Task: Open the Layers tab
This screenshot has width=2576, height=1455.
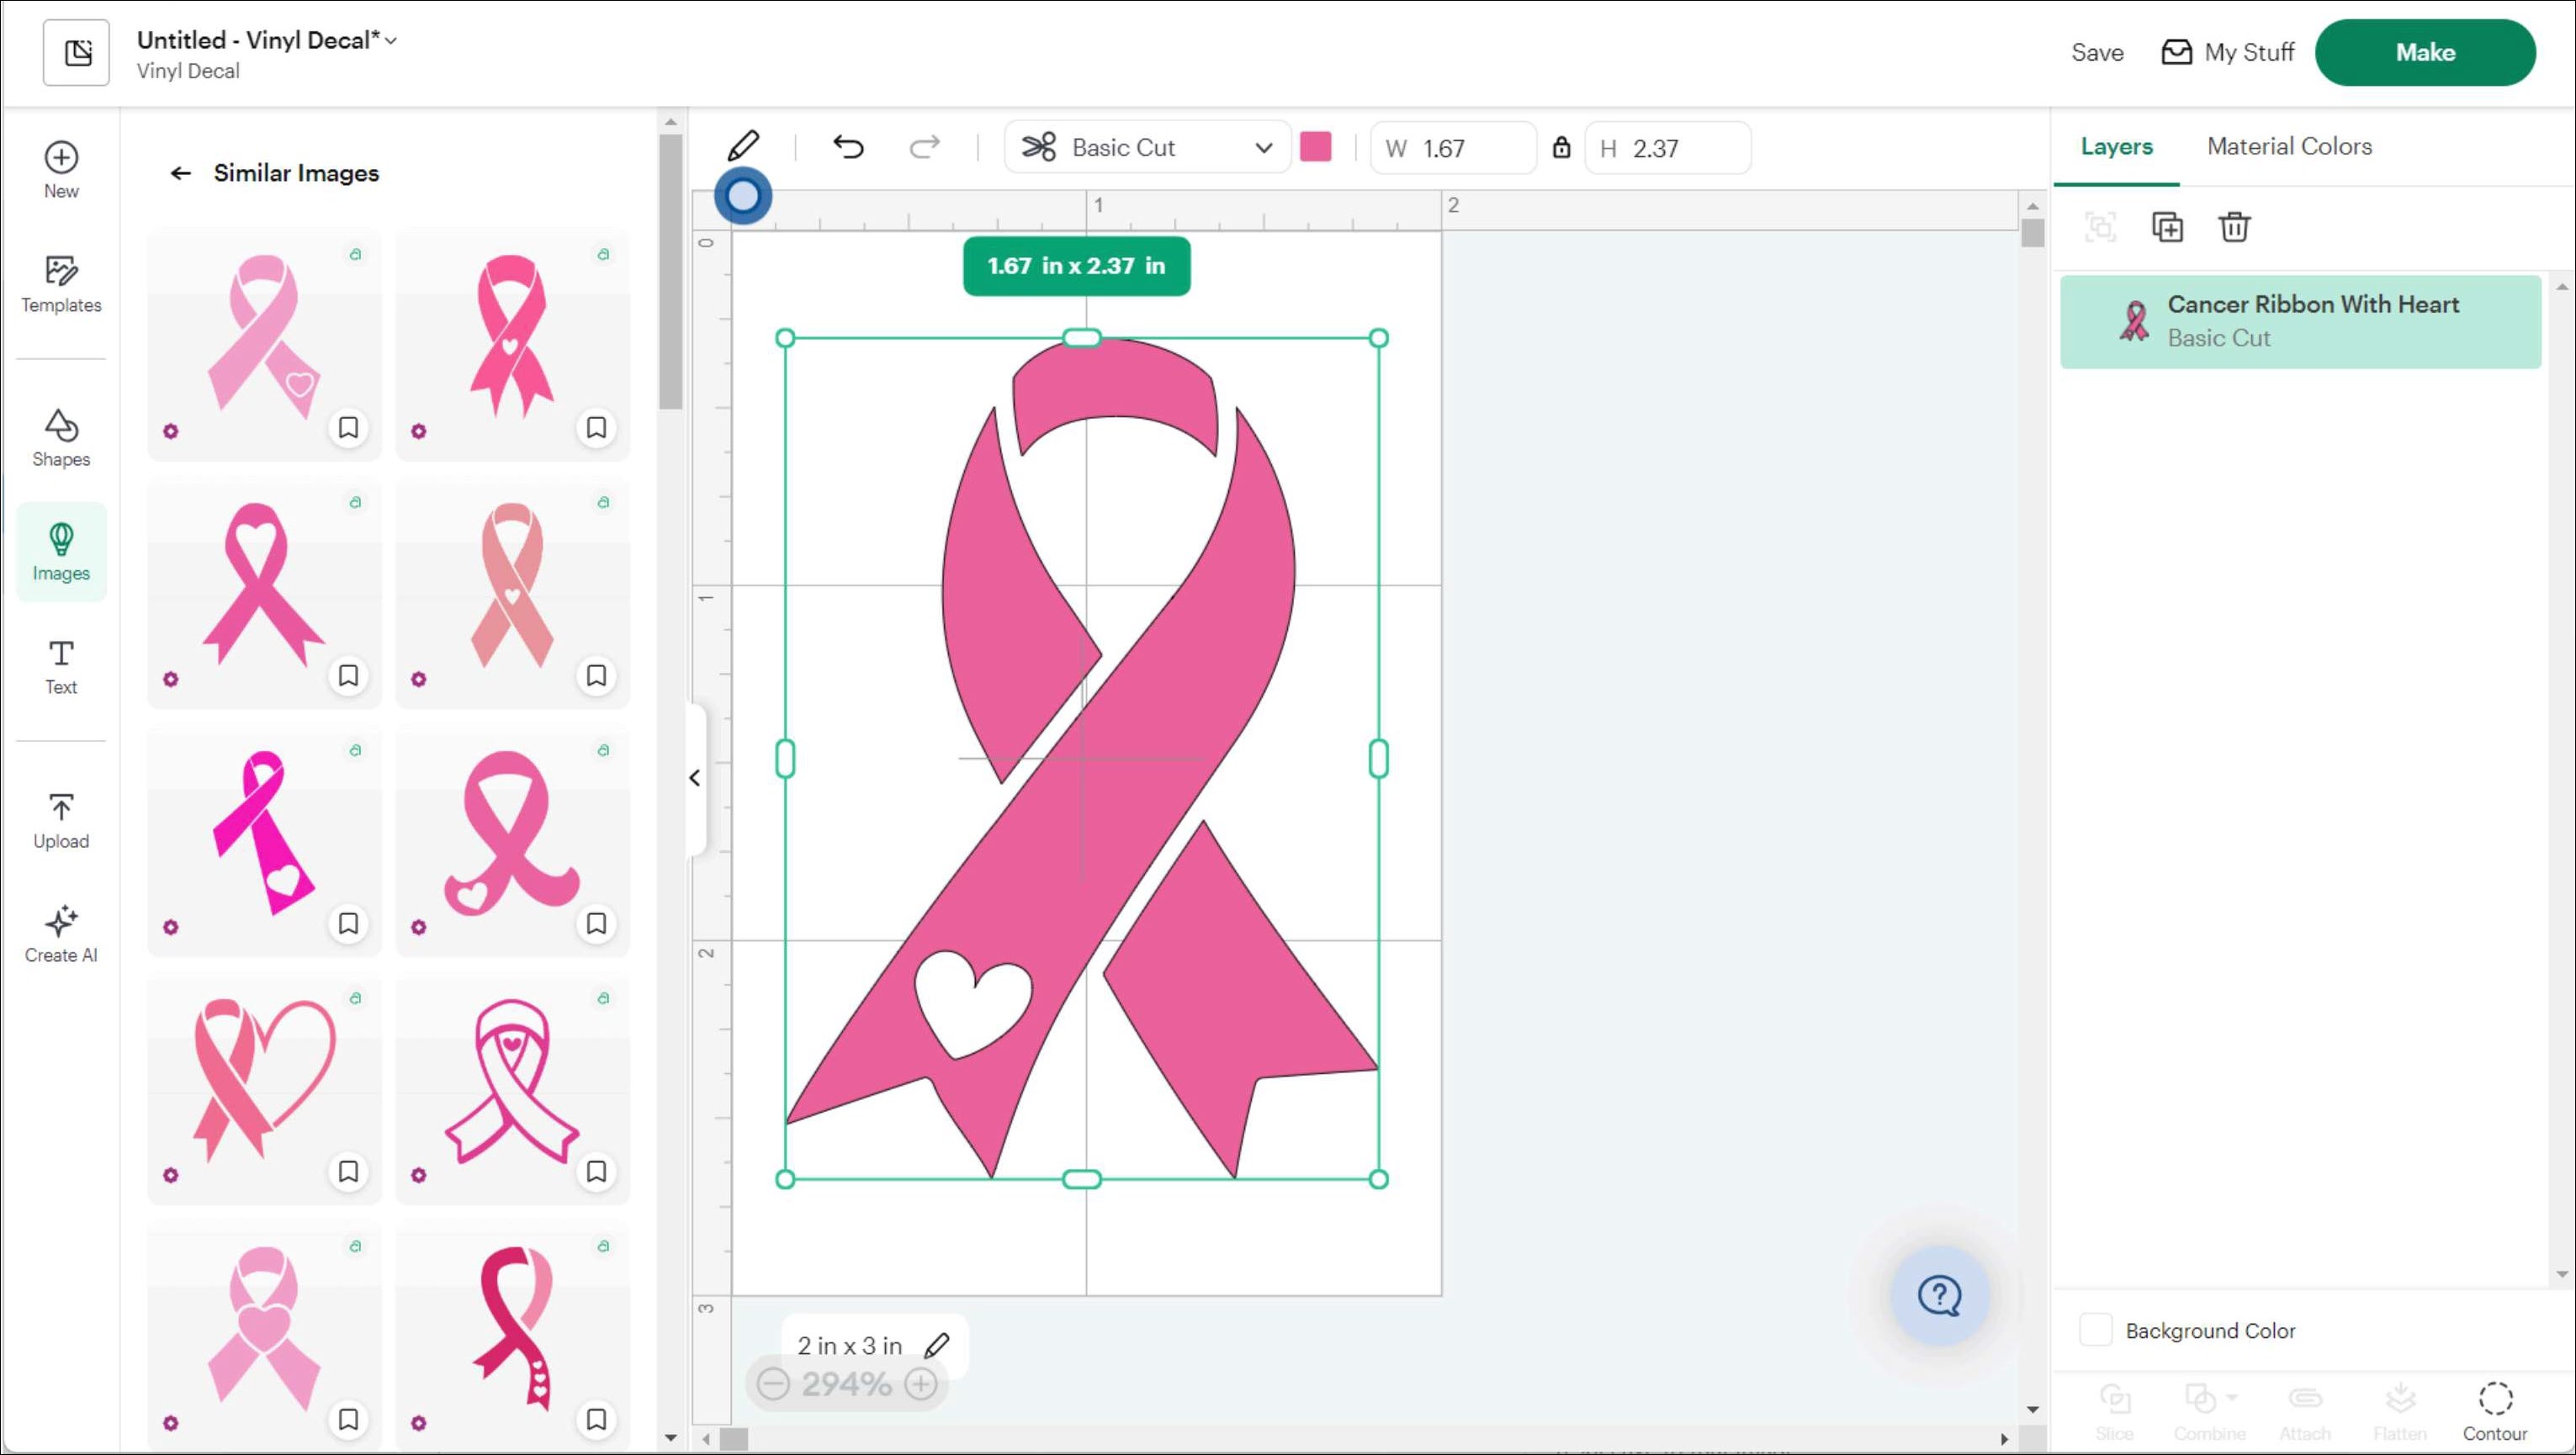Action: coord(2116,146)
